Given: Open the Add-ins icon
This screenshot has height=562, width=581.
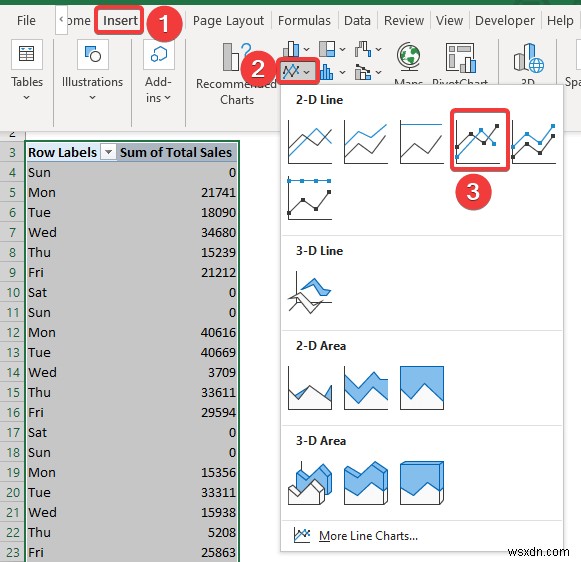Looking at the screenshot, I should [159, 54].
